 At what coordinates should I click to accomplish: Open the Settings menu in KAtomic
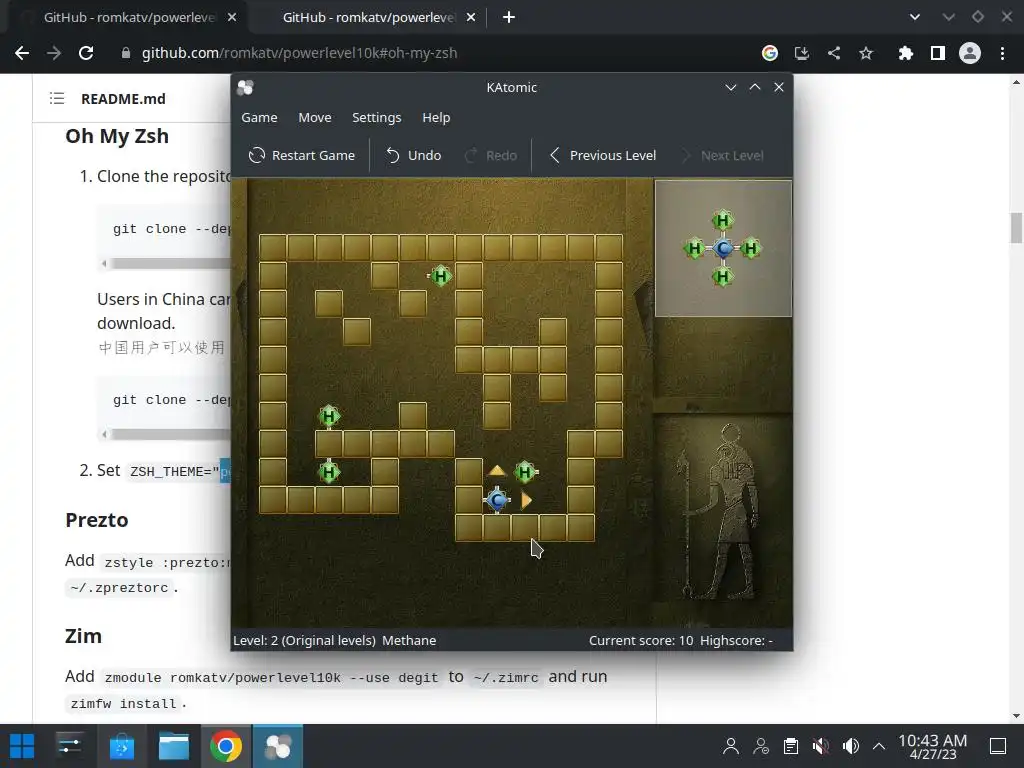[377, 118]
